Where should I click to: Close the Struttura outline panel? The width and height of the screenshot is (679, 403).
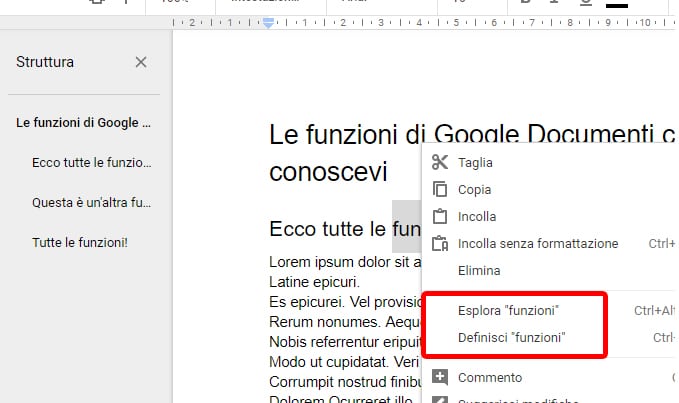[141, 62]
